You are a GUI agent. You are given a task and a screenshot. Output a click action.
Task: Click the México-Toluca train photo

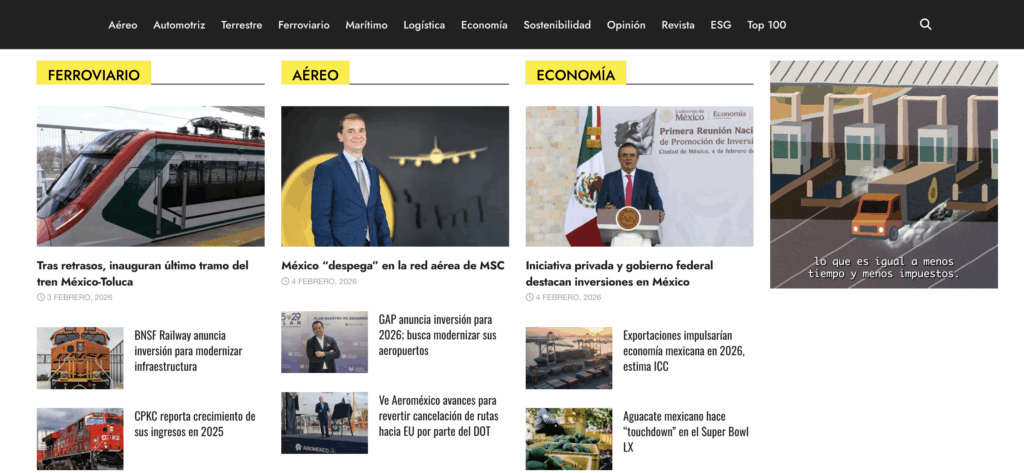[x=150, y=176]
